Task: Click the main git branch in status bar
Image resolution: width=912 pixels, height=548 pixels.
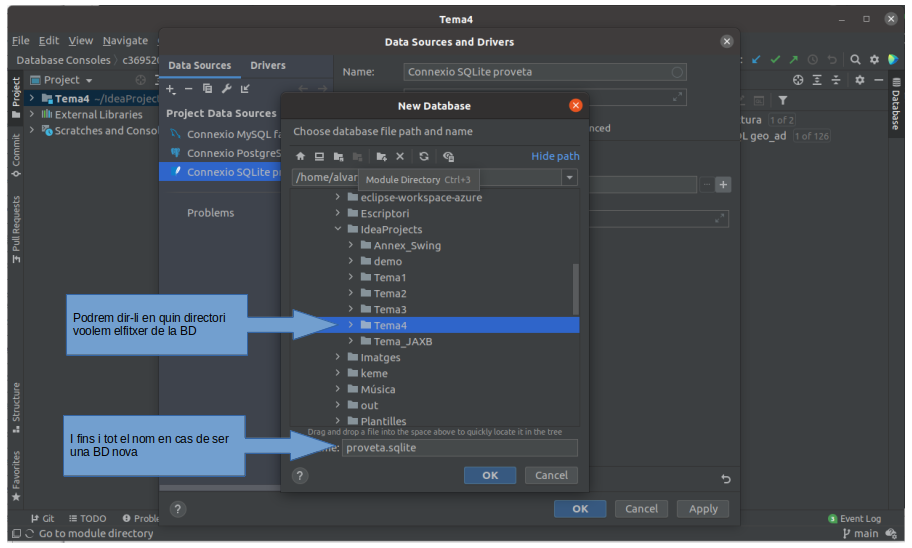Action: click(861, 533)
